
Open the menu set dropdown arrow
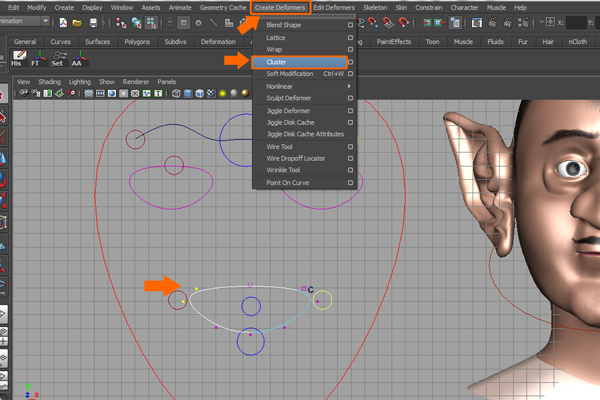(45, 21)
